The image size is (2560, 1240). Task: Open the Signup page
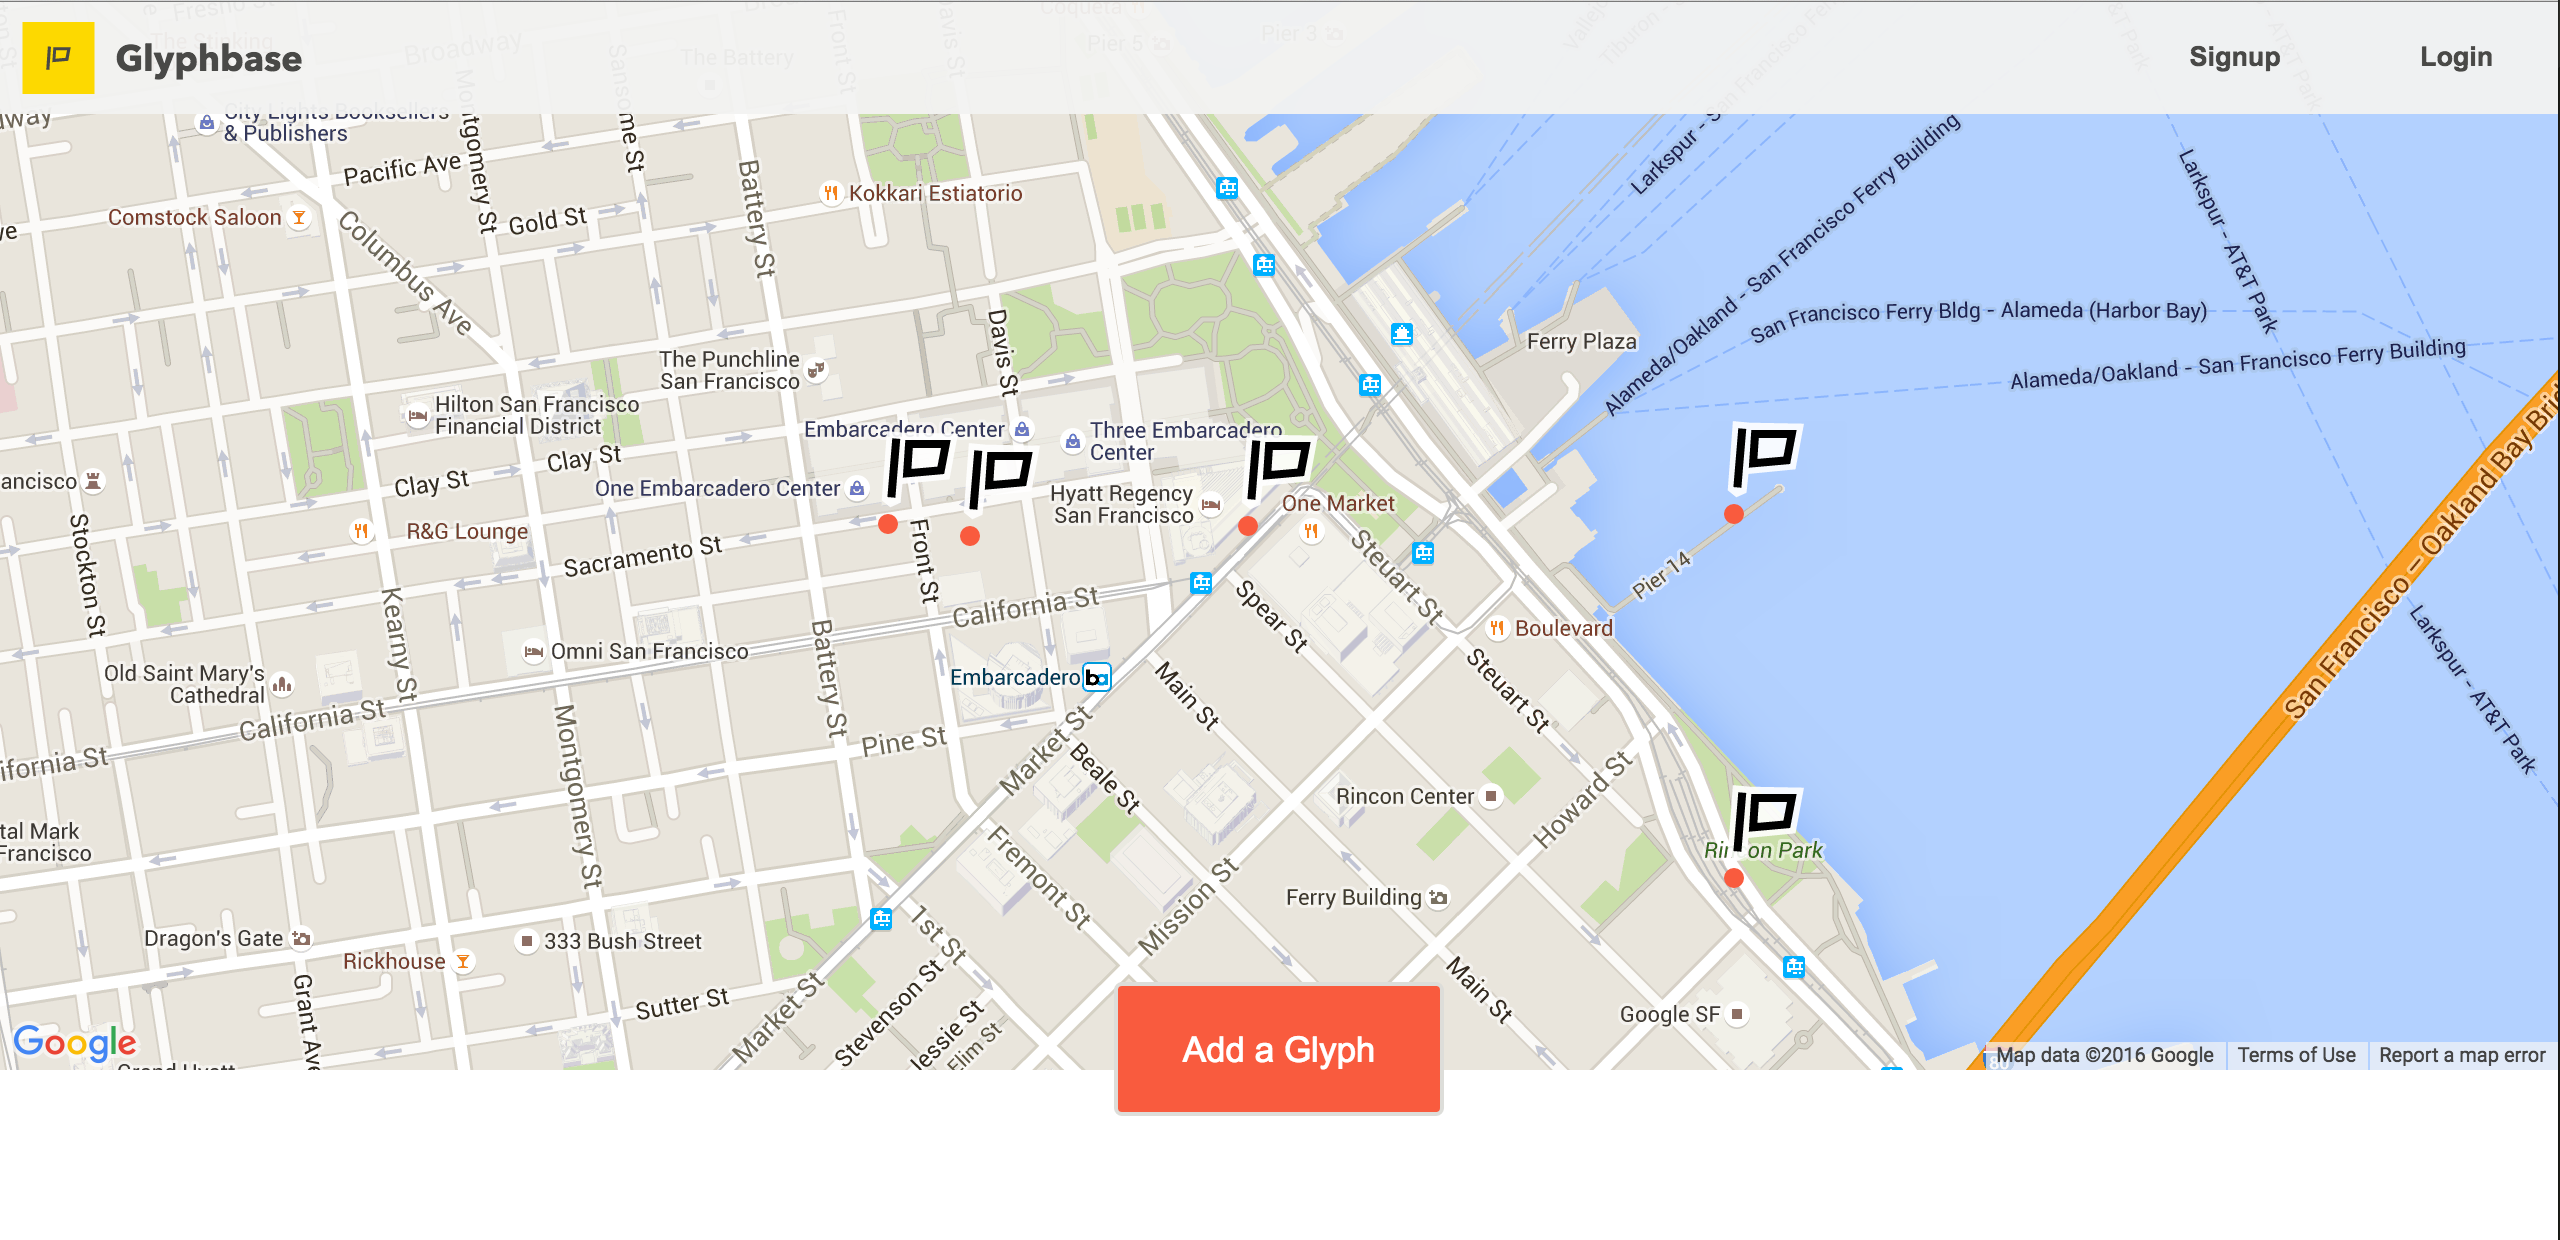click(2234, 57)
